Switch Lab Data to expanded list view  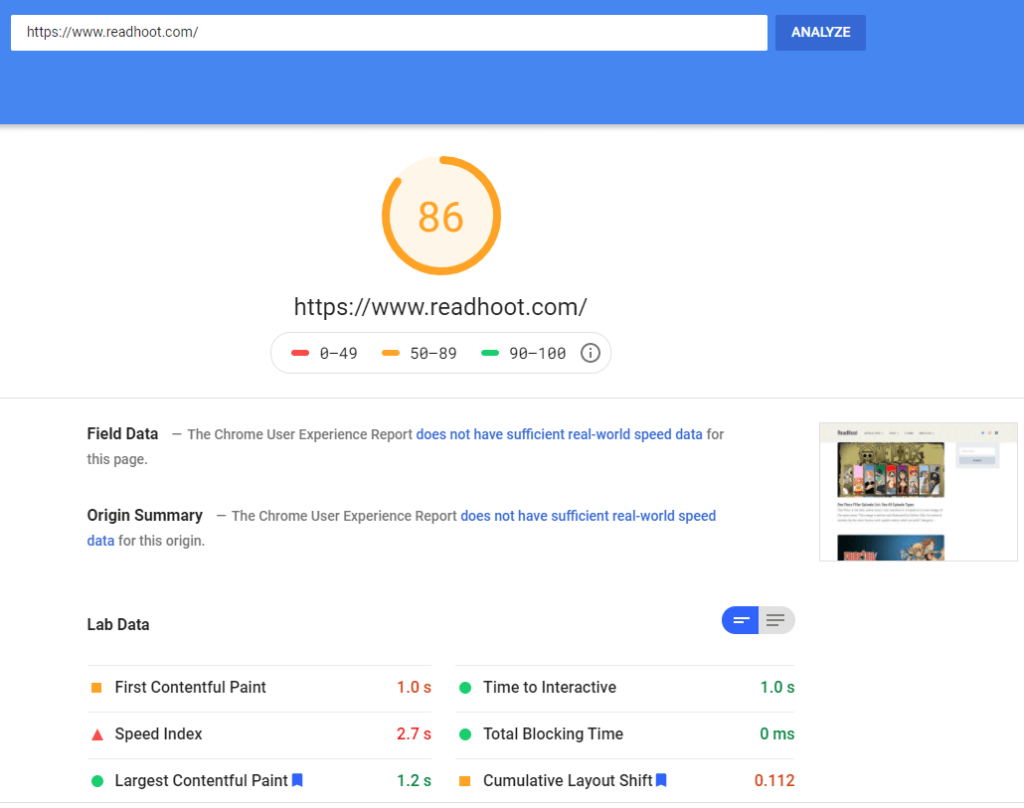coord(776,621)
